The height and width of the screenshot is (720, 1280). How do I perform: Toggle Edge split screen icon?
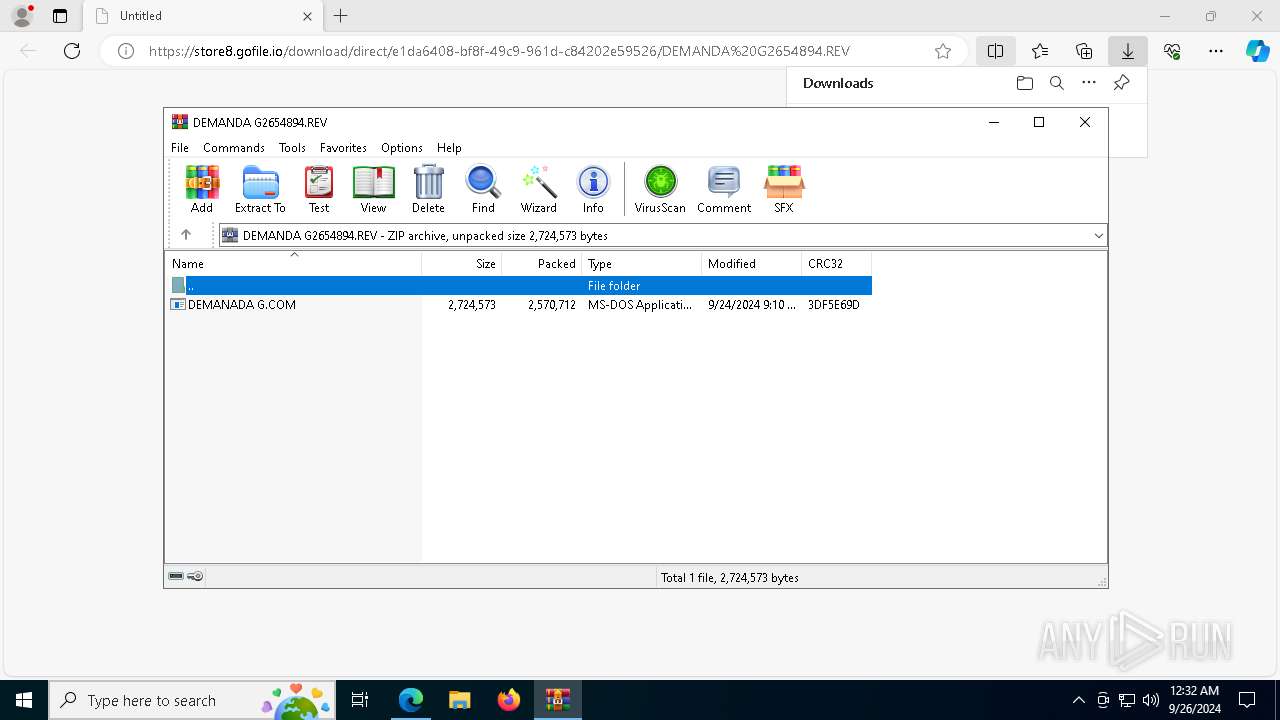click(x=996, y=51)
